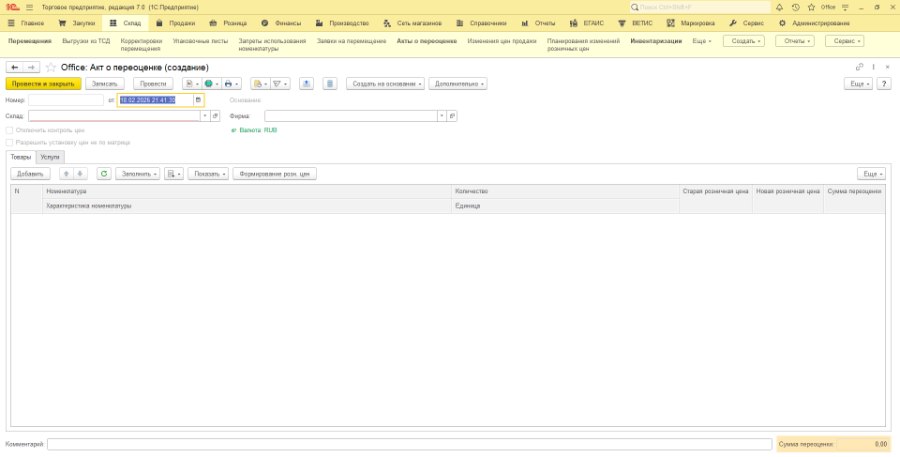The height and width of the screenshot is (457, 900).
Task: Switch to the Услуги tab
Action: tap(50, 157)
